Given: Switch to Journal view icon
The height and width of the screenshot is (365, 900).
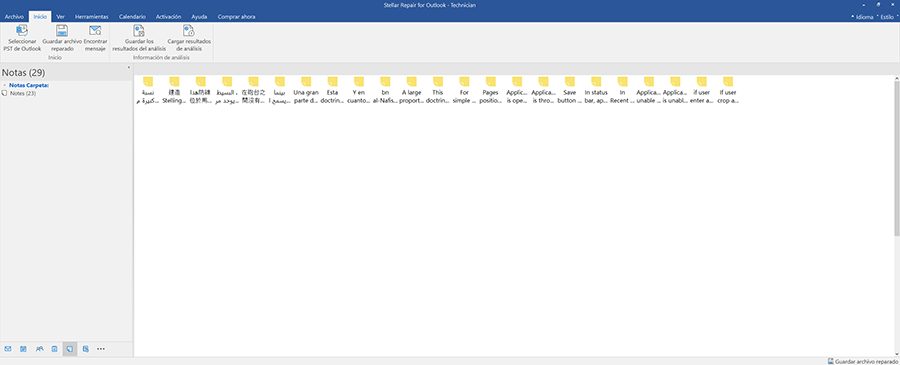Looking at the screenshot, I should [86, 348].
